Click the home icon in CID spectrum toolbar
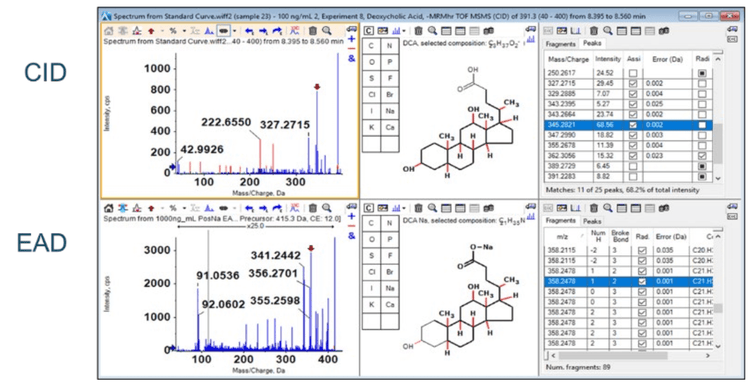Viewport: 750px width, 387px height. pyautogui.click(x=109, y=31)
